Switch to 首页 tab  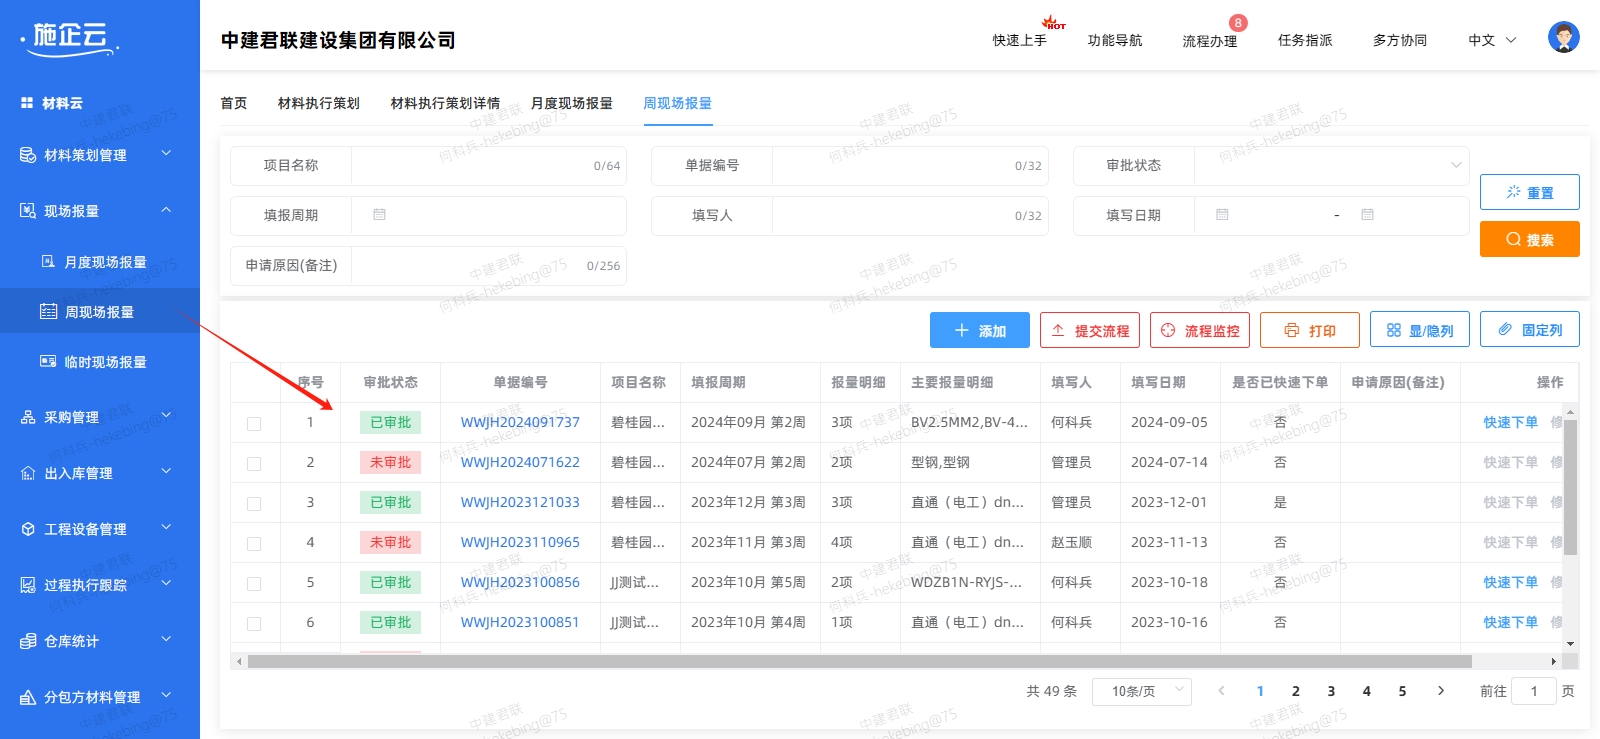point(234,103)
